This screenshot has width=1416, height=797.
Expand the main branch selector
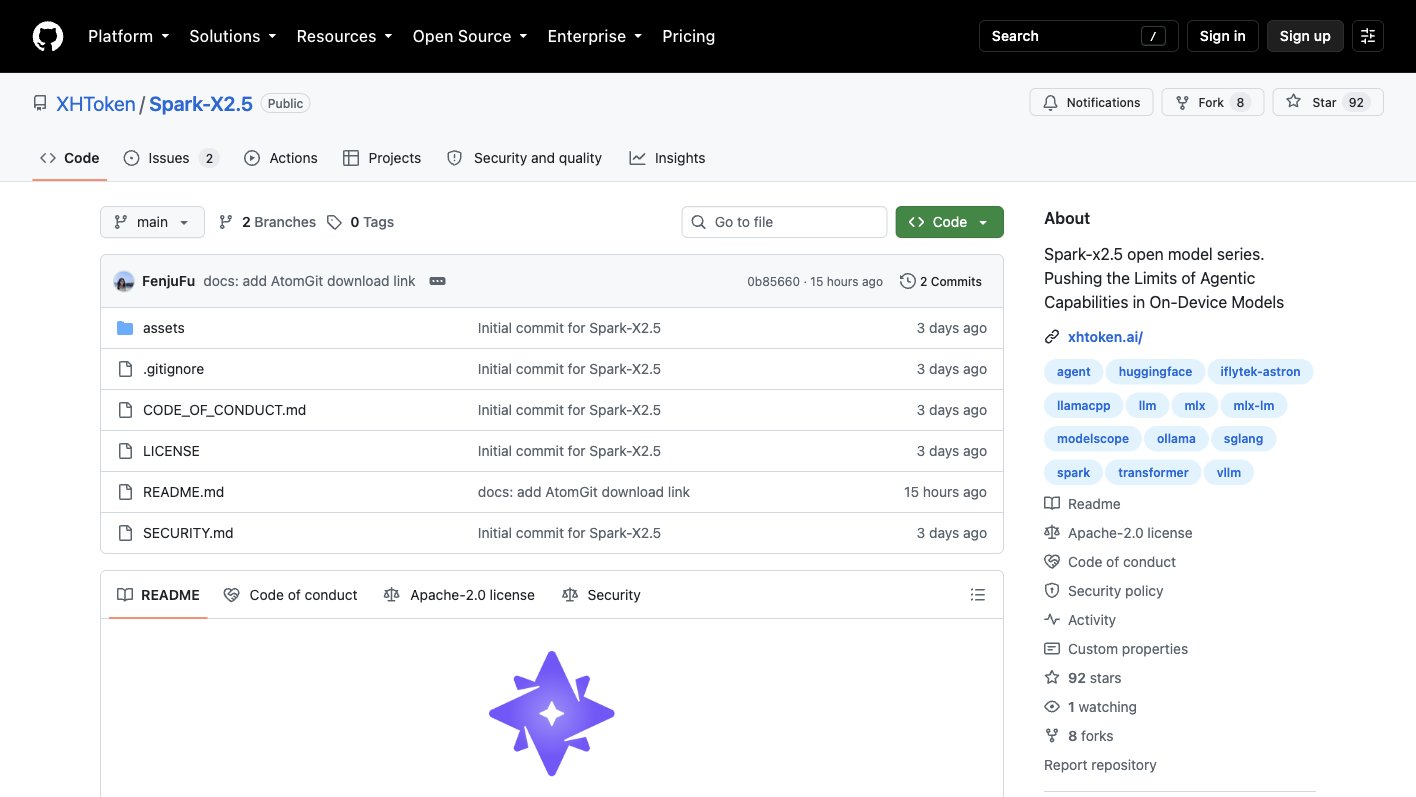pyautogui.click(x=152, y=222)
